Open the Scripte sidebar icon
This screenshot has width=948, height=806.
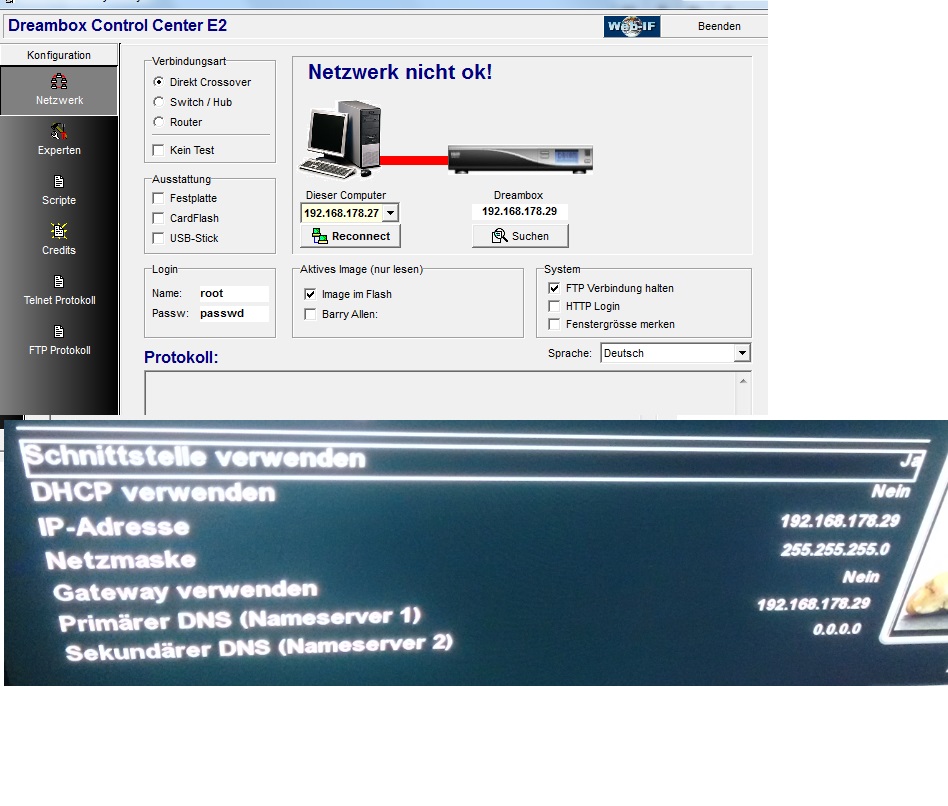[59, 181]
